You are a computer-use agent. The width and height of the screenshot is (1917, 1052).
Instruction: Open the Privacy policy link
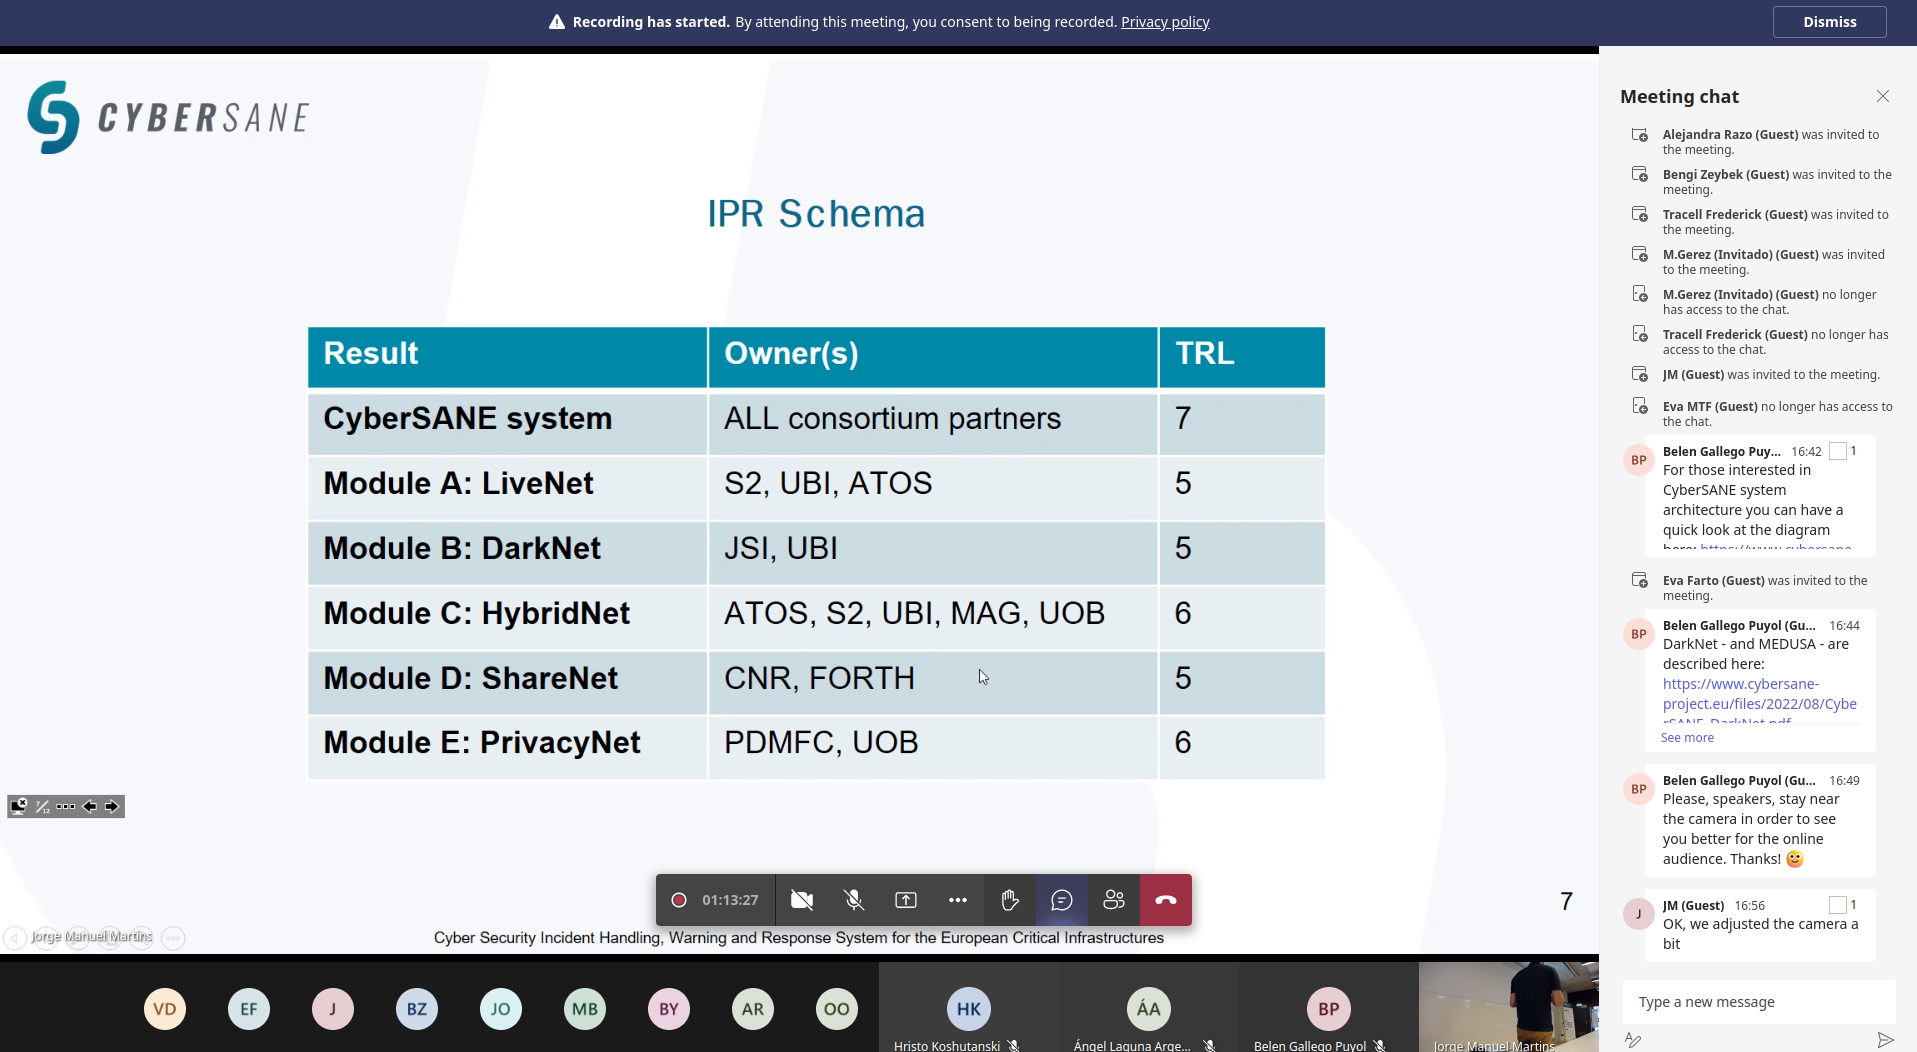pos(1165,22)
